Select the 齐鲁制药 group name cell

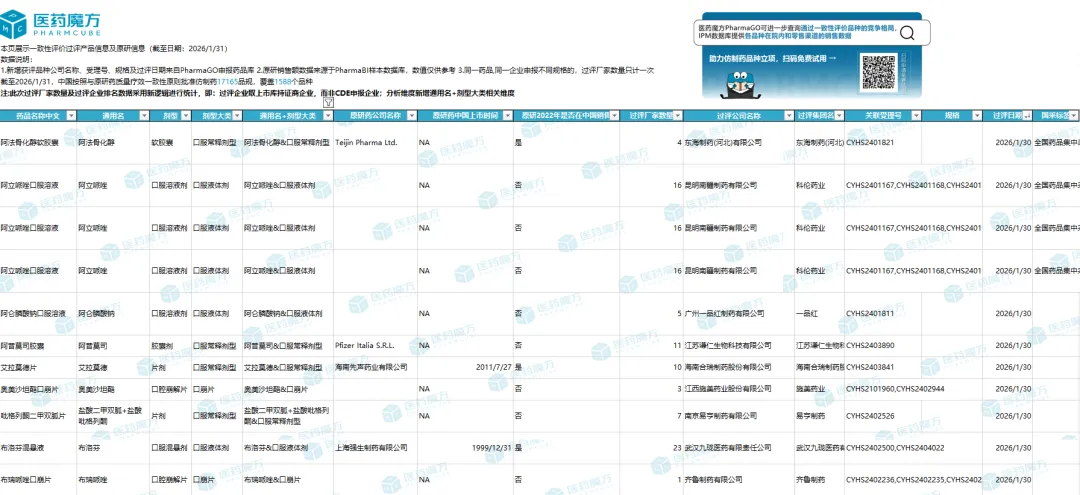pyautogui.click(x=819, y=480)
